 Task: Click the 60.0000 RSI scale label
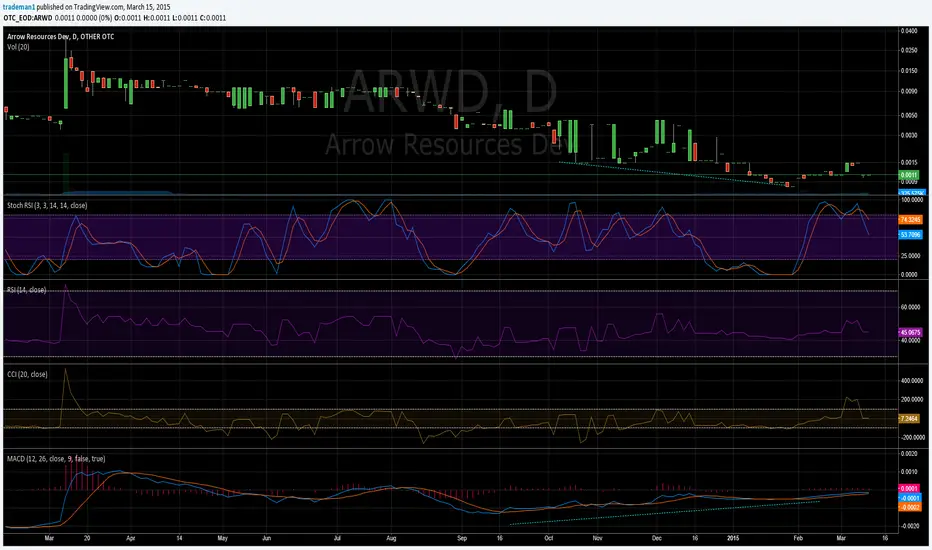point(912,307)
